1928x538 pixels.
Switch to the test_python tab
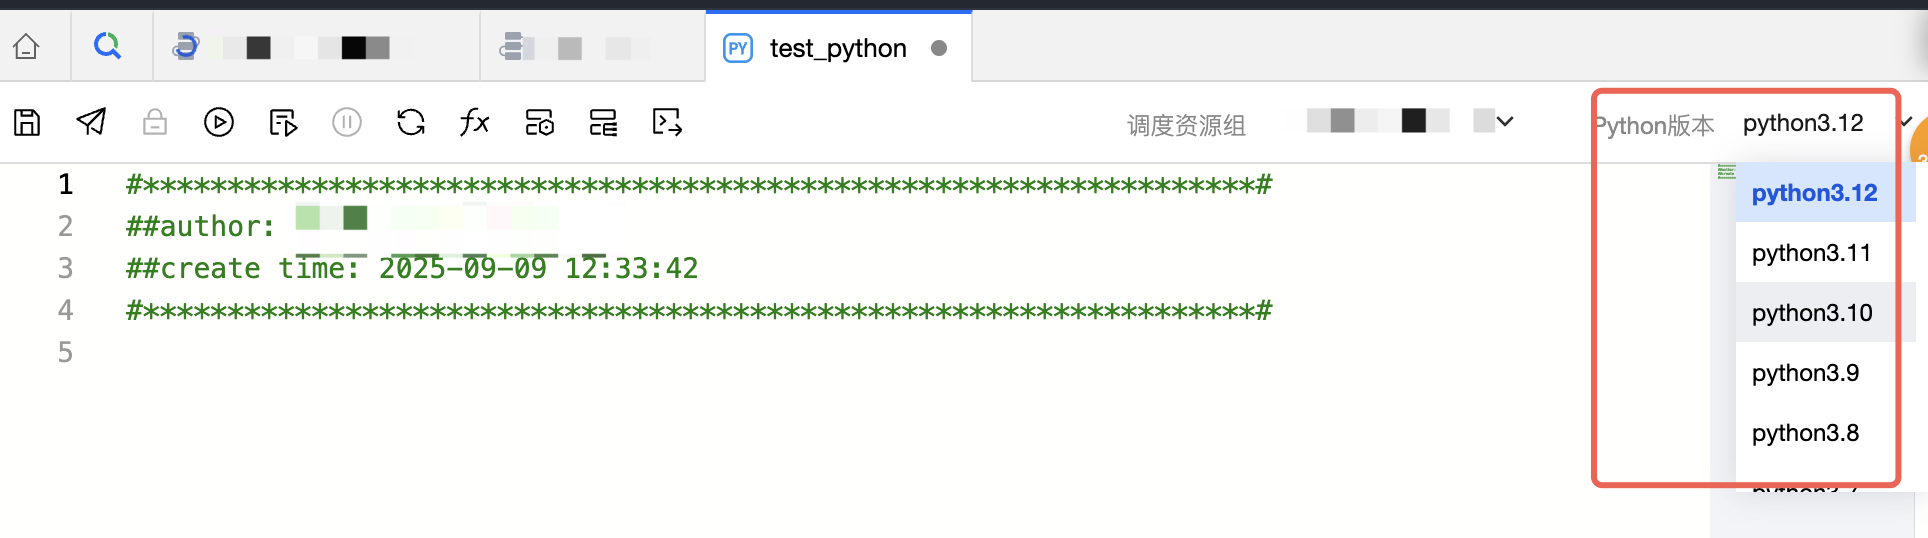(837, 48)
